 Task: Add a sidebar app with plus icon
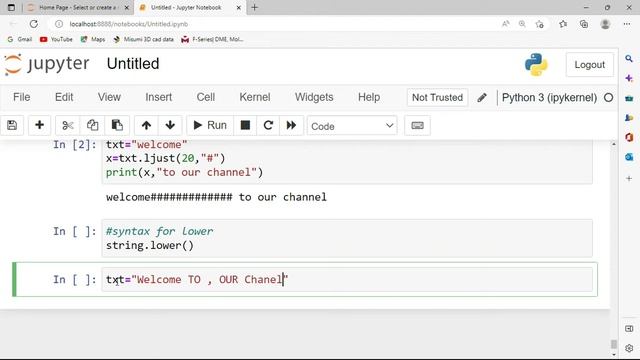coord(629,178)
